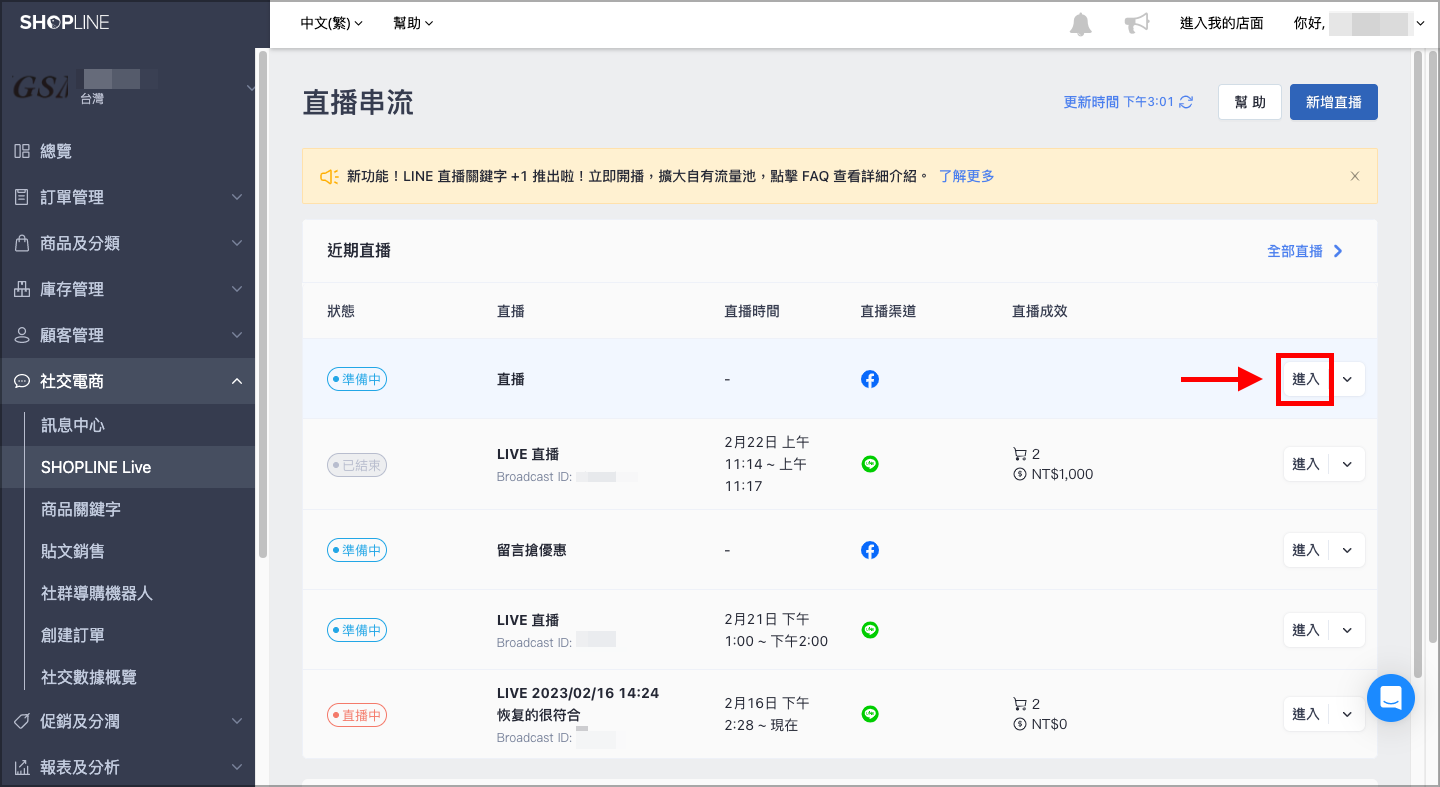Image resolution: width=1440 pixels, height=787 pixels.
Task: Click 進入 in the NT$1,000 row
Action: 1306,464
